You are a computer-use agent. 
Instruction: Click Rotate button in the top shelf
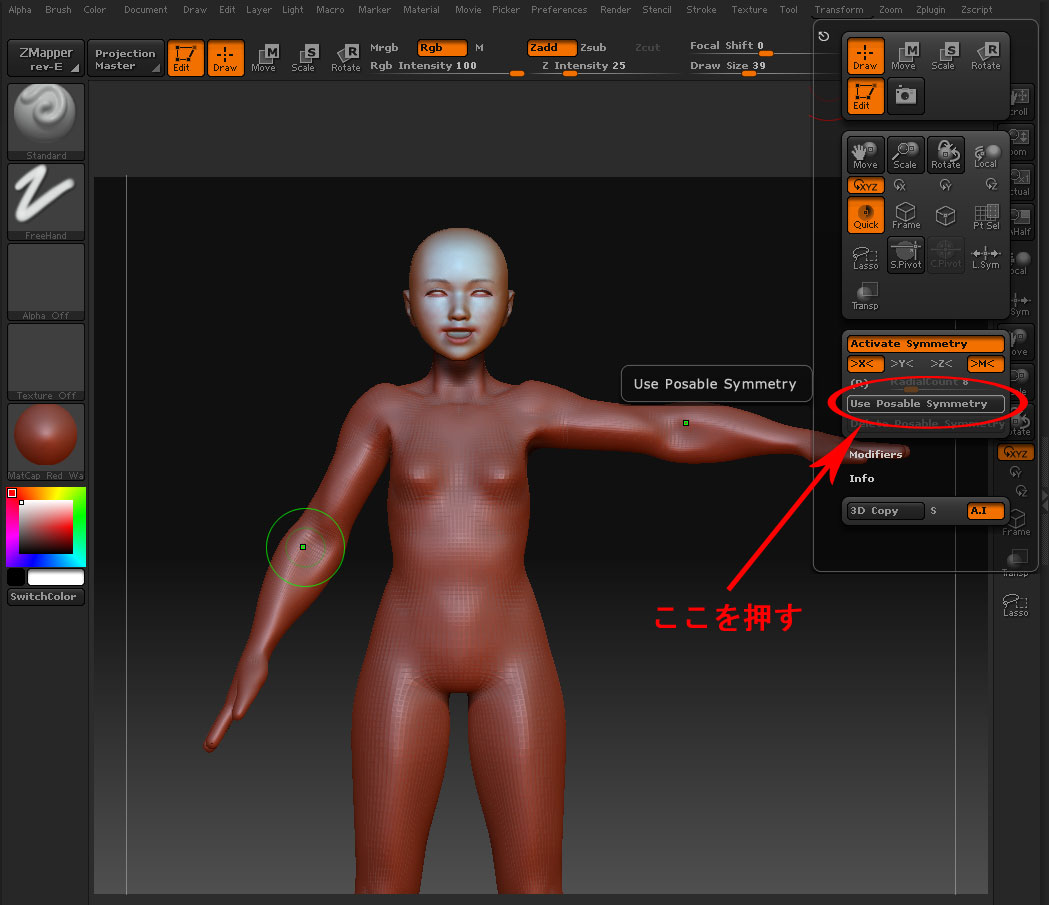point(346,58)
